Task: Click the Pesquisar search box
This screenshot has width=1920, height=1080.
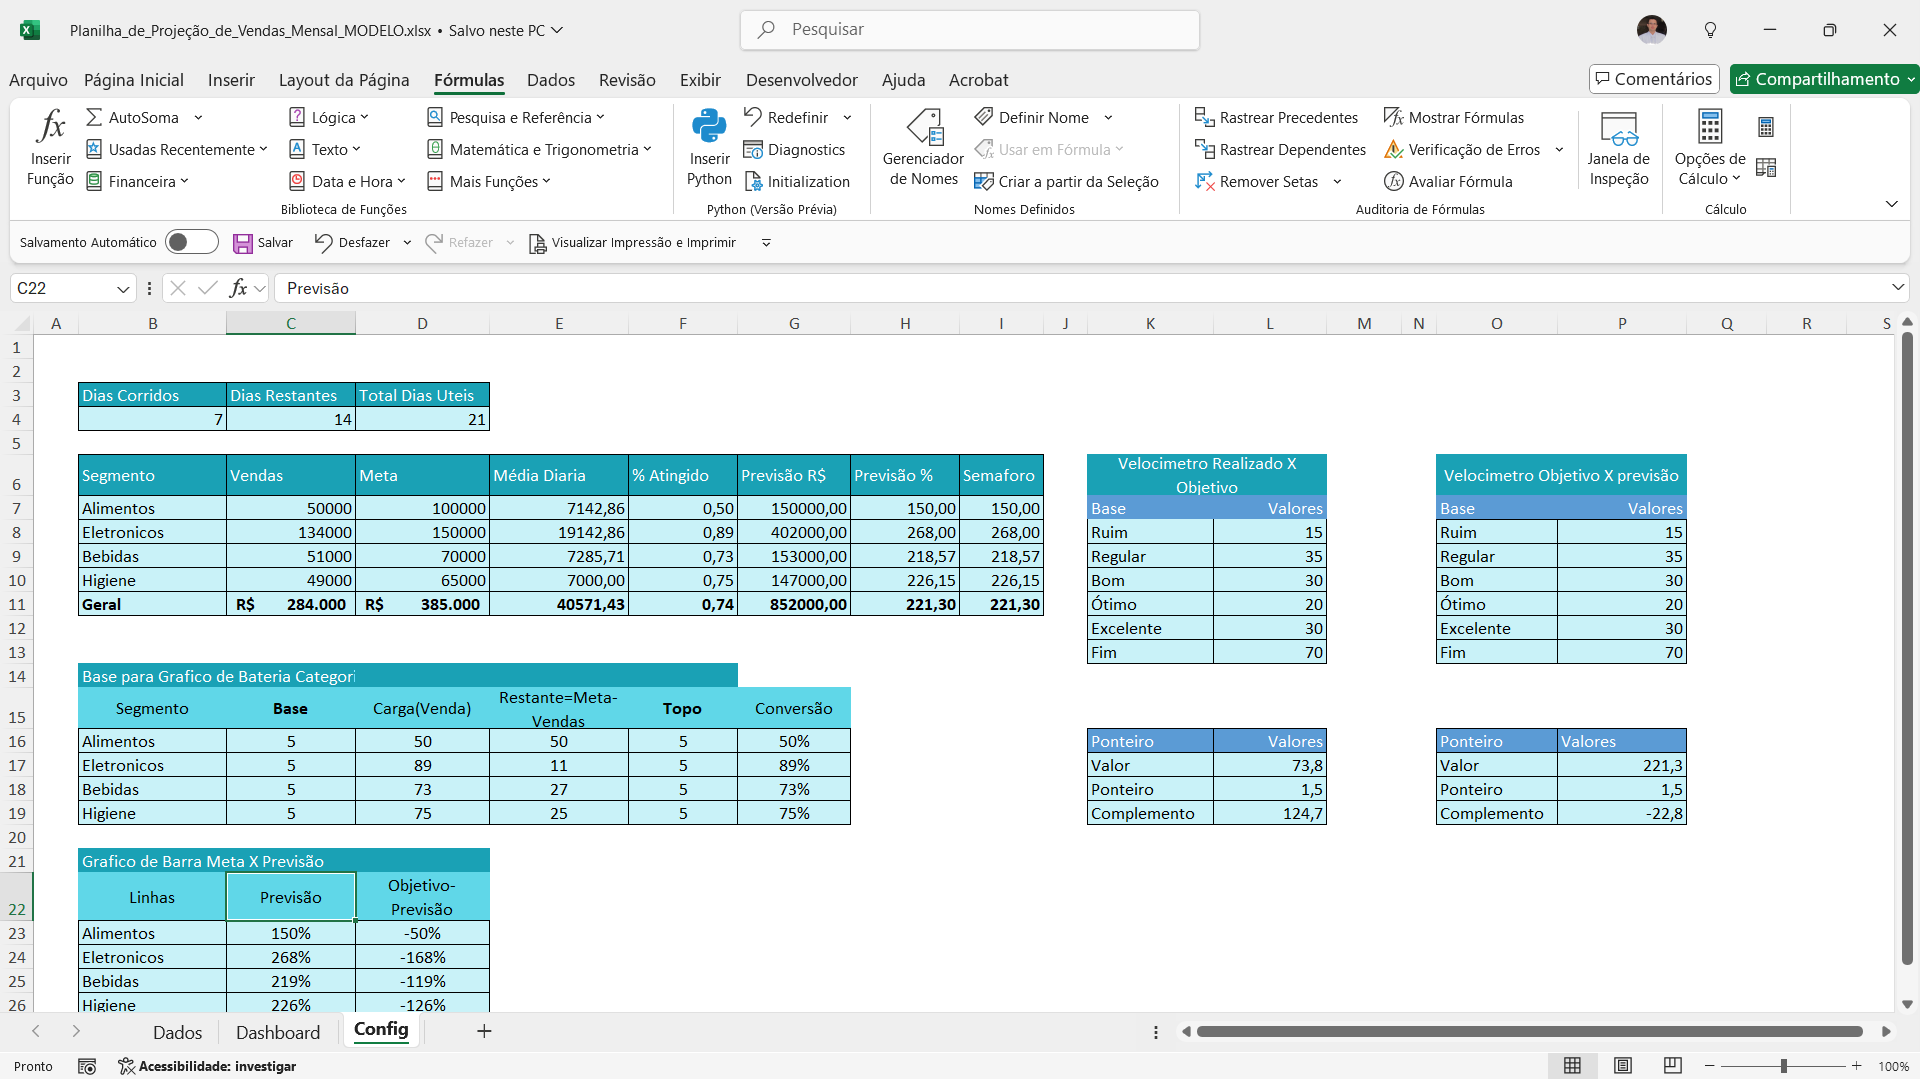Action: point(969,30)
